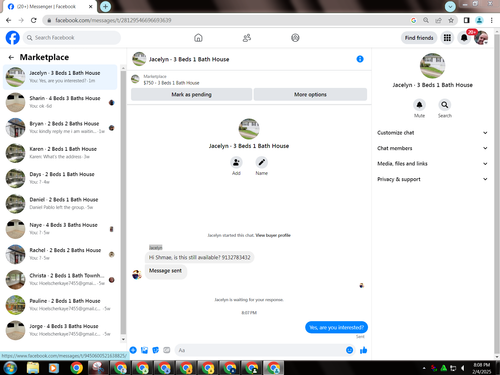Open File Explorer on taskbar
Viewport: 500px width, 375px height.
coord(33,368)
